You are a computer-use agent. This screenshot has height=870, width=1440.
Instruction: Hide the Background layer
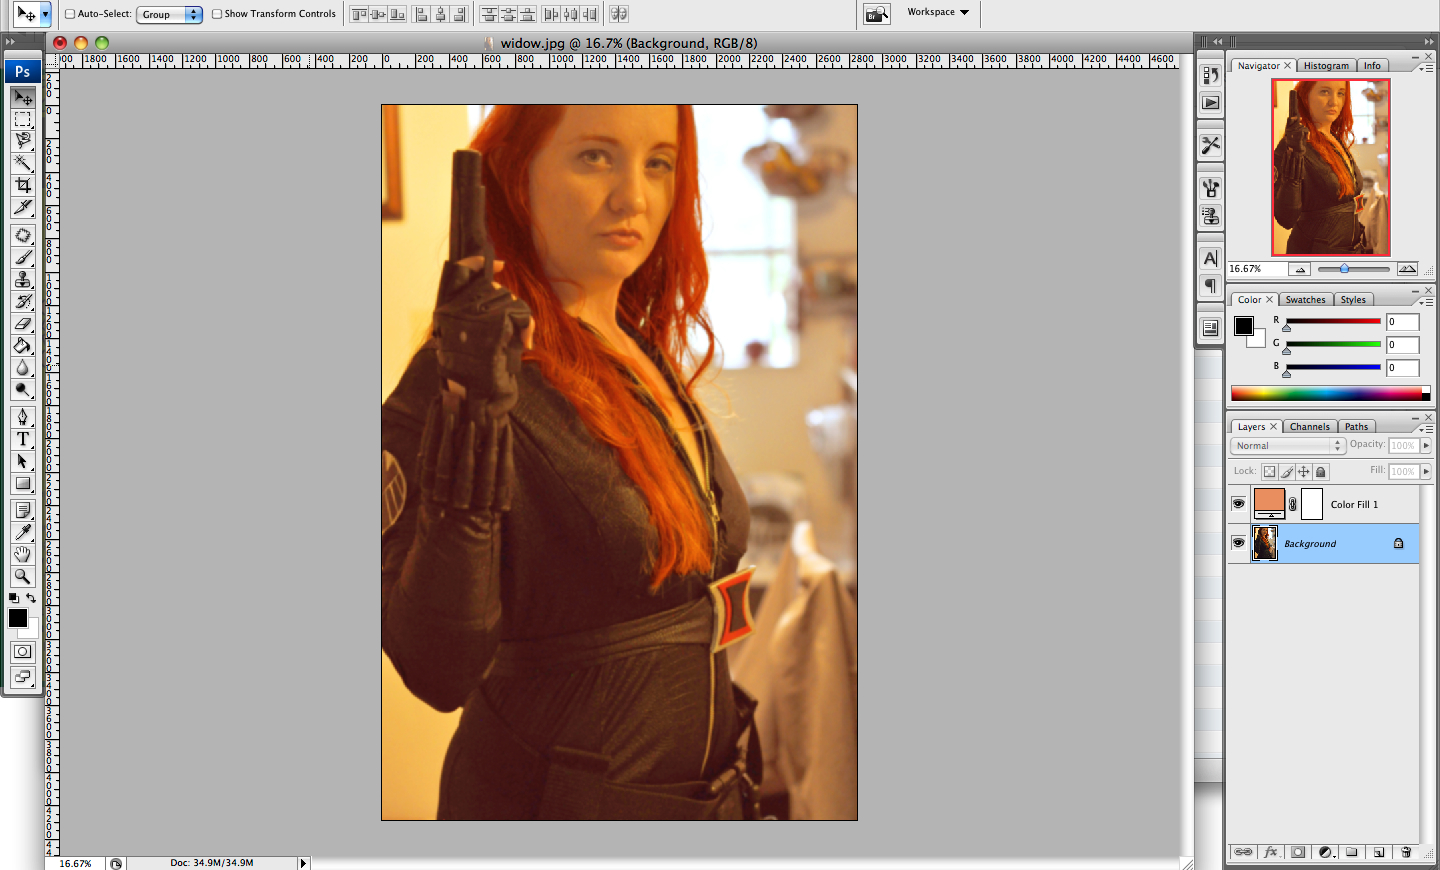click(1238, 543)
